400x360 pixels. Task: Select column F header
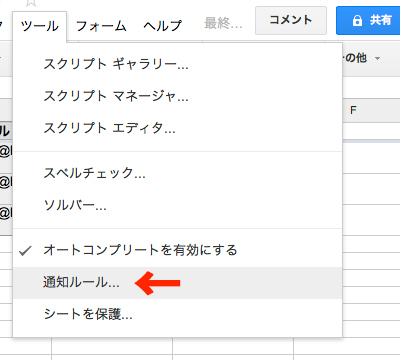(x=371, y=110)
